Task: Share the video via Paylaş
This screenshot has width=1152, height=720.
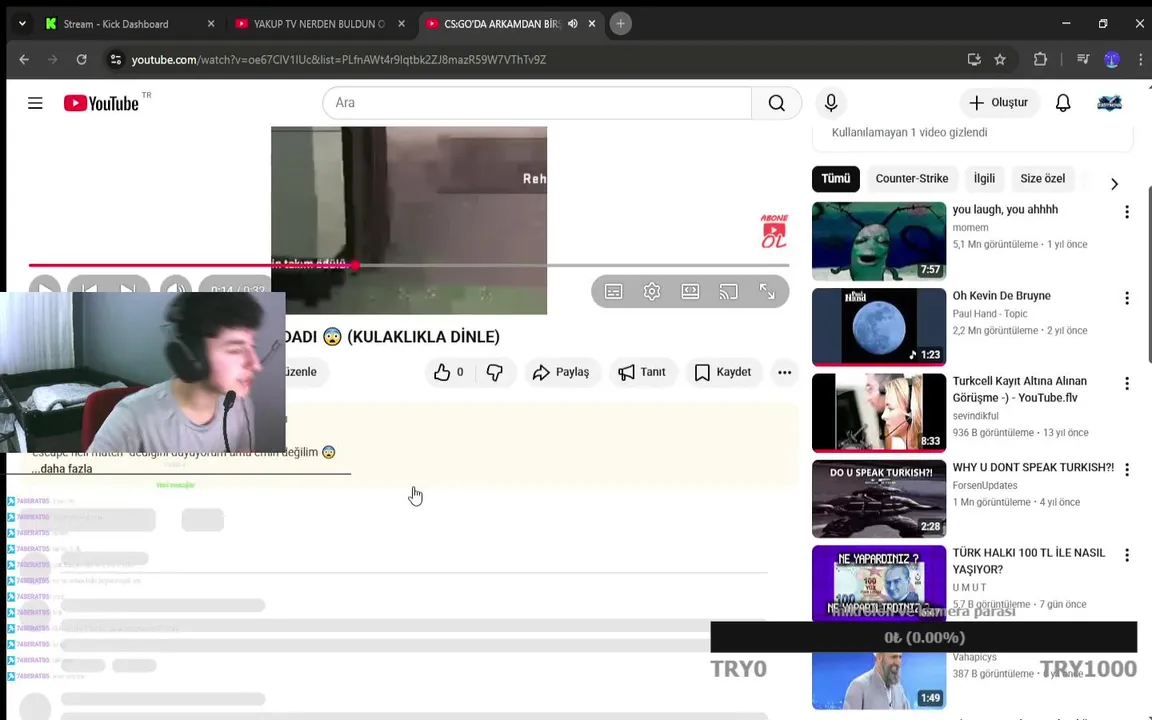Action: [x=562, y=372]
